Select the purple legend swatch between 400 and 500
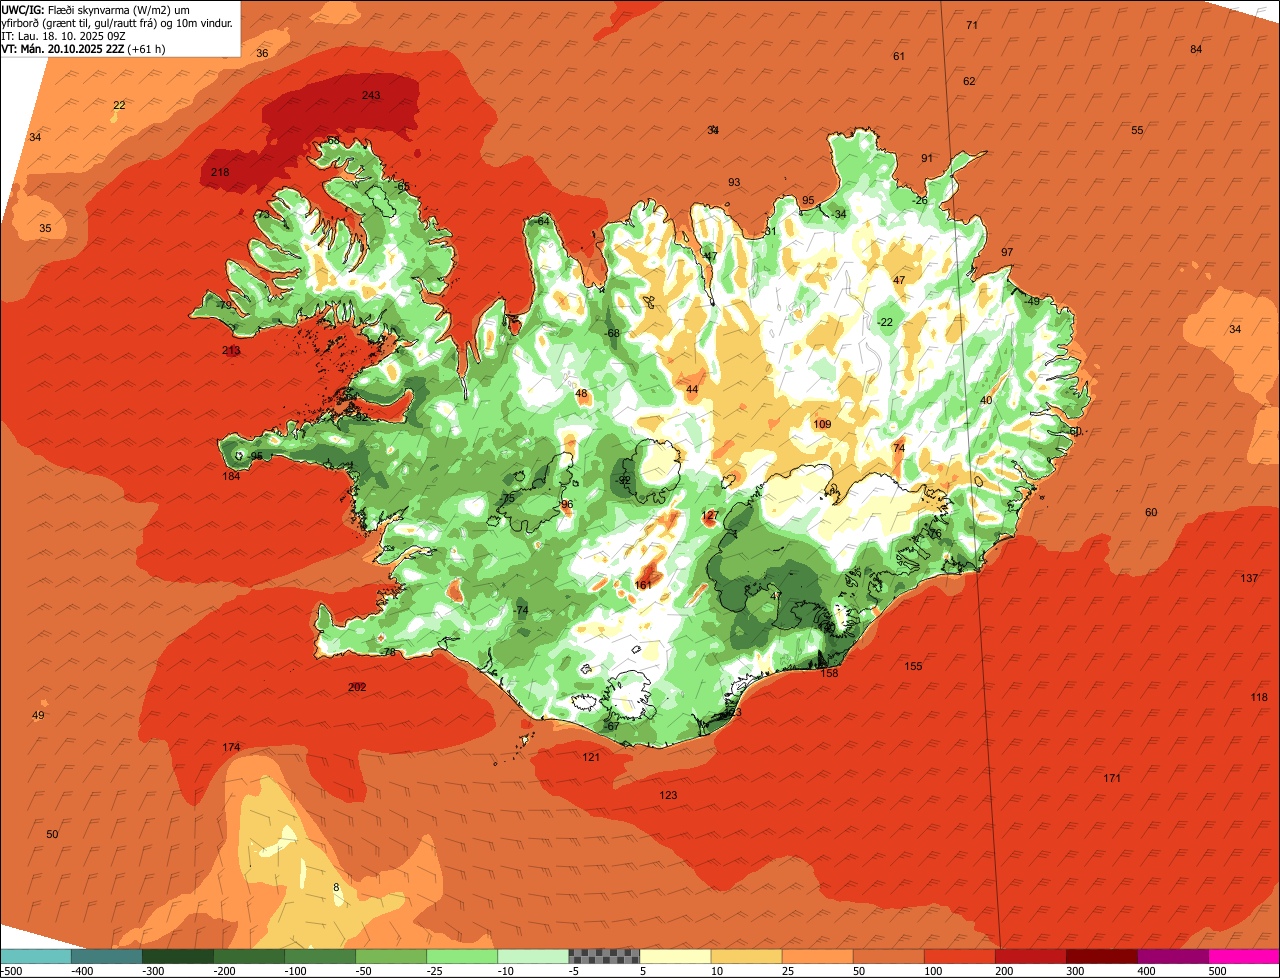1280x978 pixels. (x=1173, y=956)
